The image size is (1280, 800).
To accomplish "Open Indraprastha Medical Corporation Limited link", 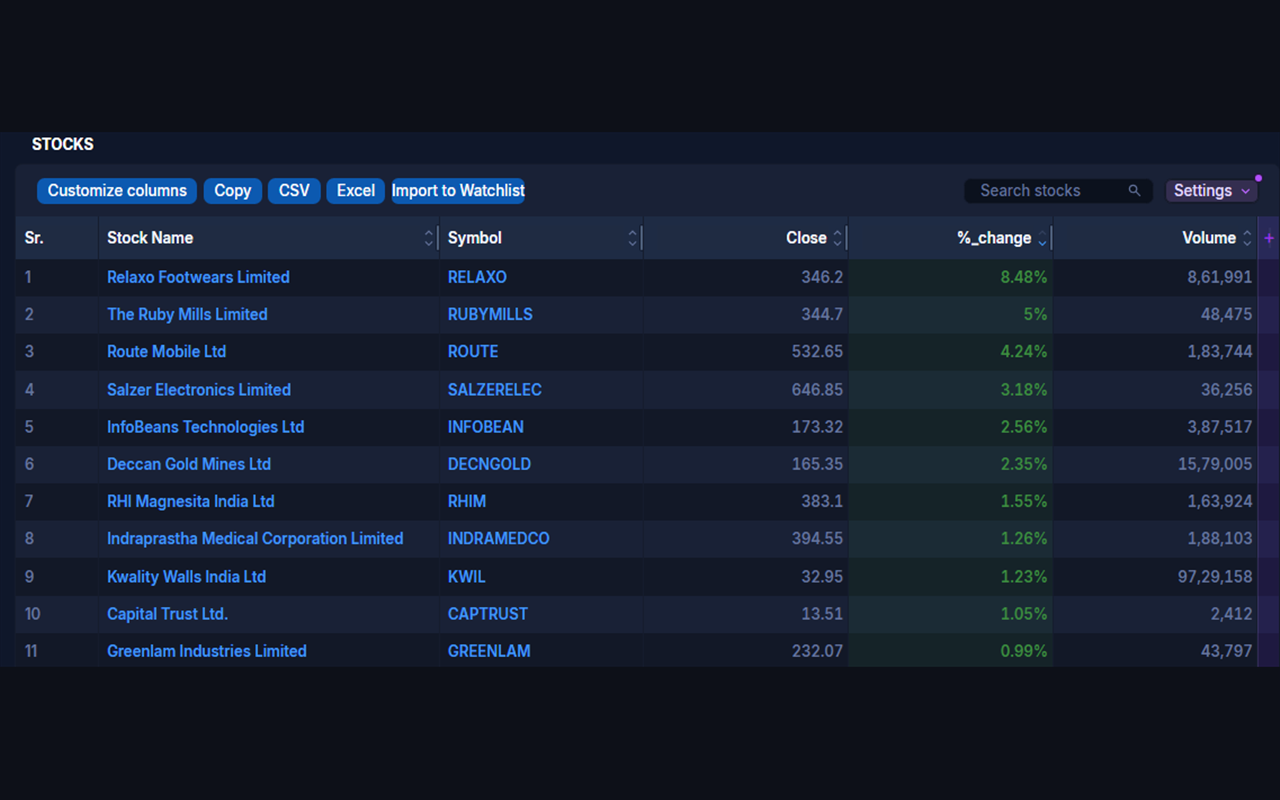I will (255, 539).
